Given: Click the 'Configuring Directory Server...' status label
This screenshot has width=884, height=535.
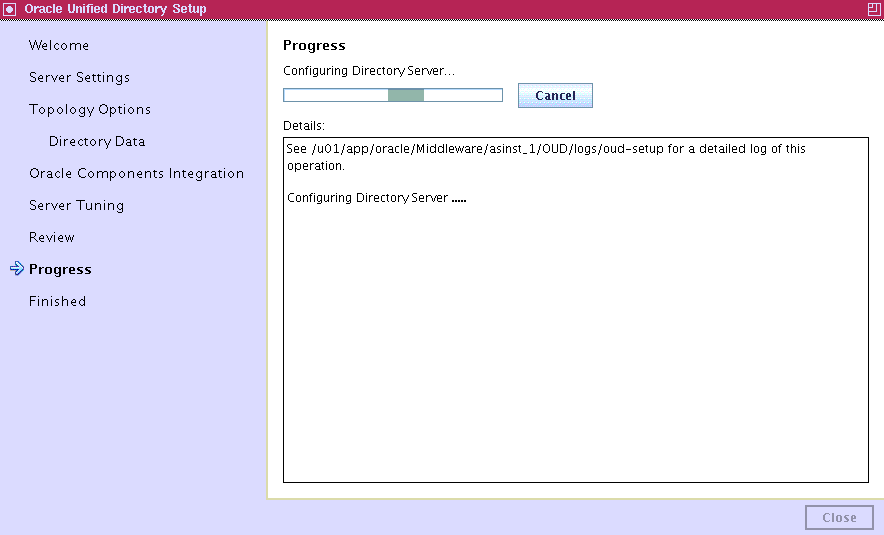Looking at the screenshot, I should (369, 71).
